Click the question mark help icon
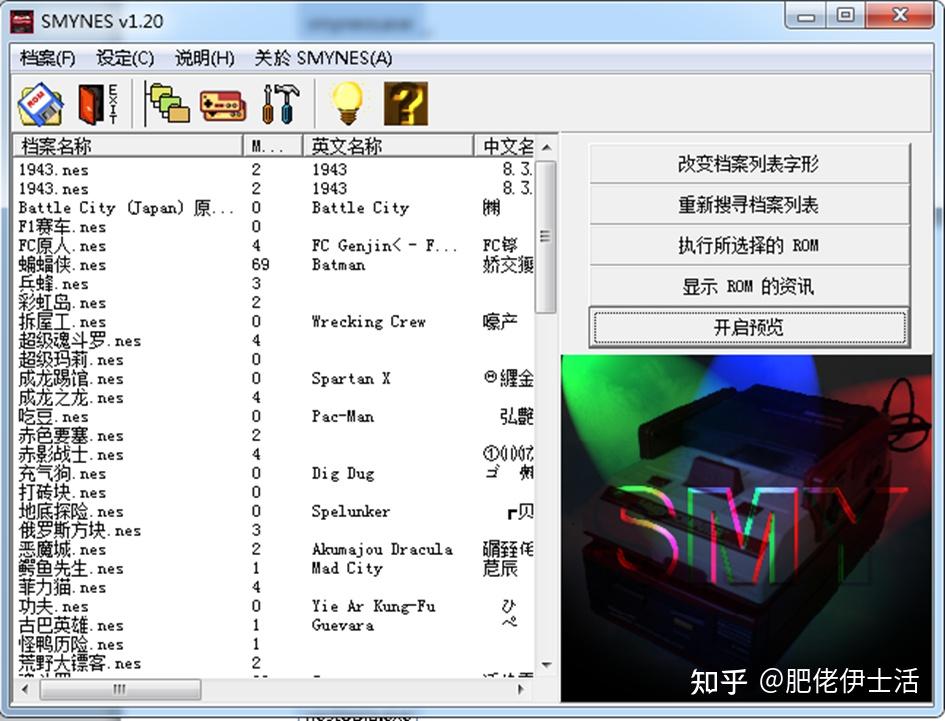 click(406, 104)
